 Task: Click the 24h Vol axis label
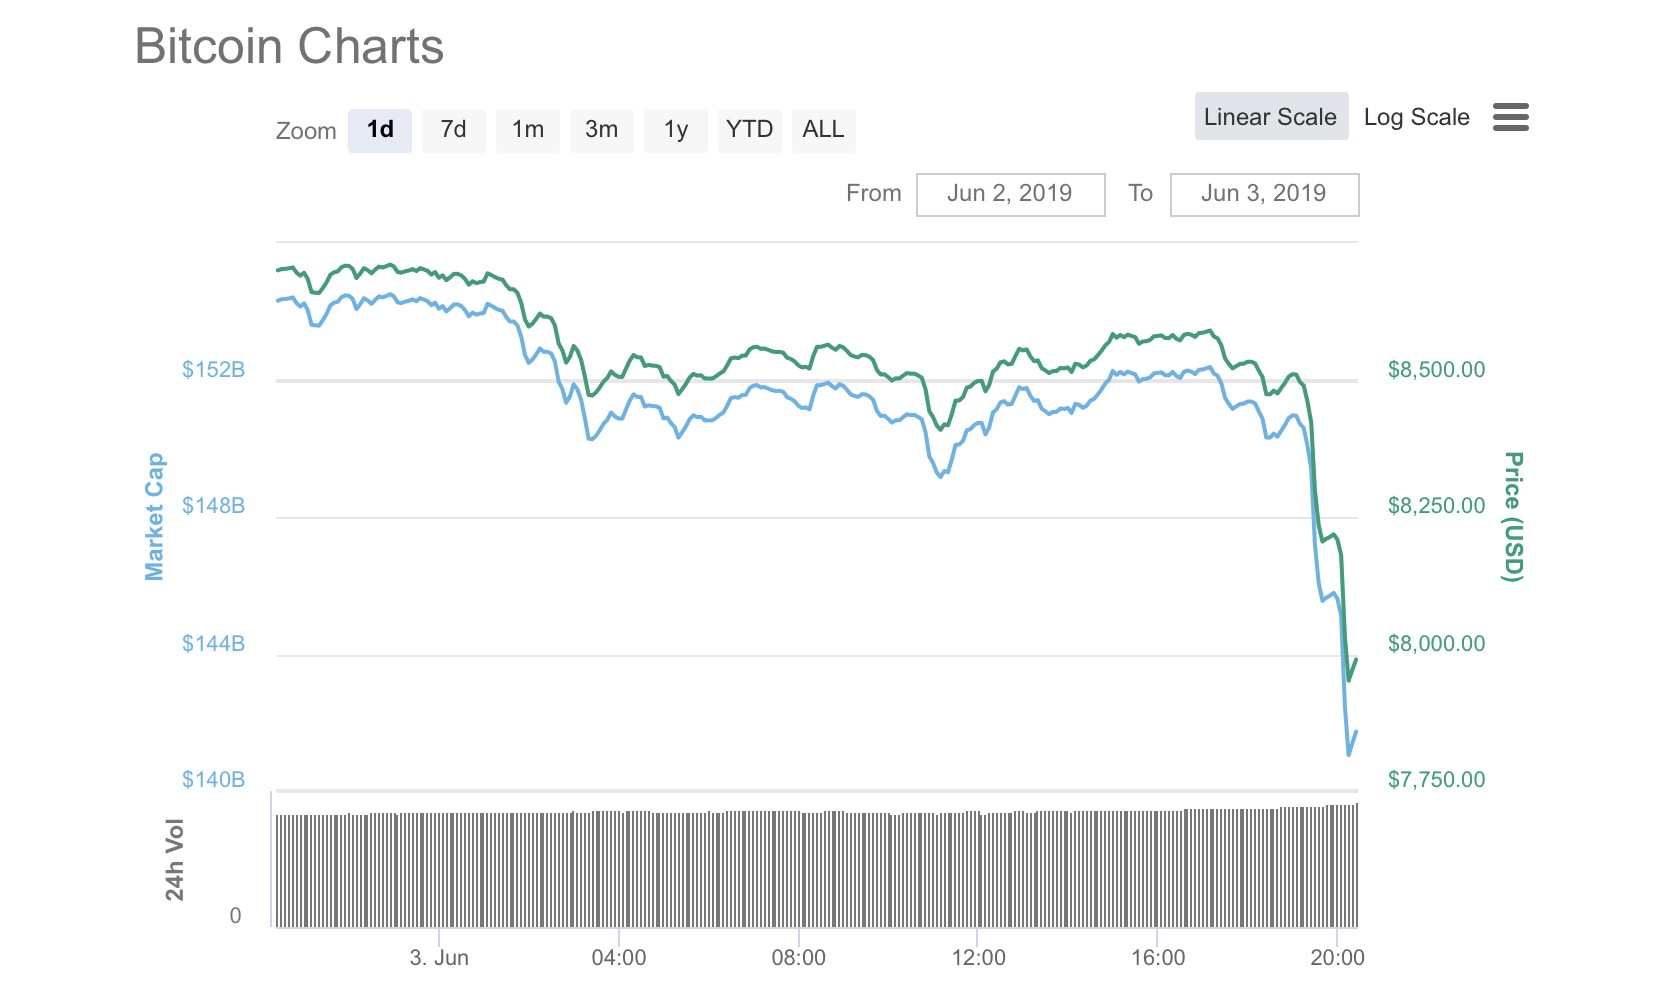[175, 859]
